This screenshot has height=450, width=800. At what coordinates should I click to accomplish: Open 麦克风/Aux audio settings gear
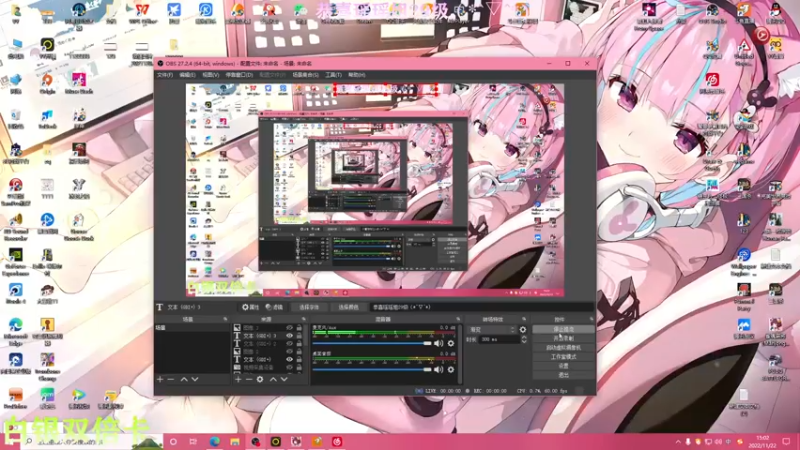pos(451,343)
